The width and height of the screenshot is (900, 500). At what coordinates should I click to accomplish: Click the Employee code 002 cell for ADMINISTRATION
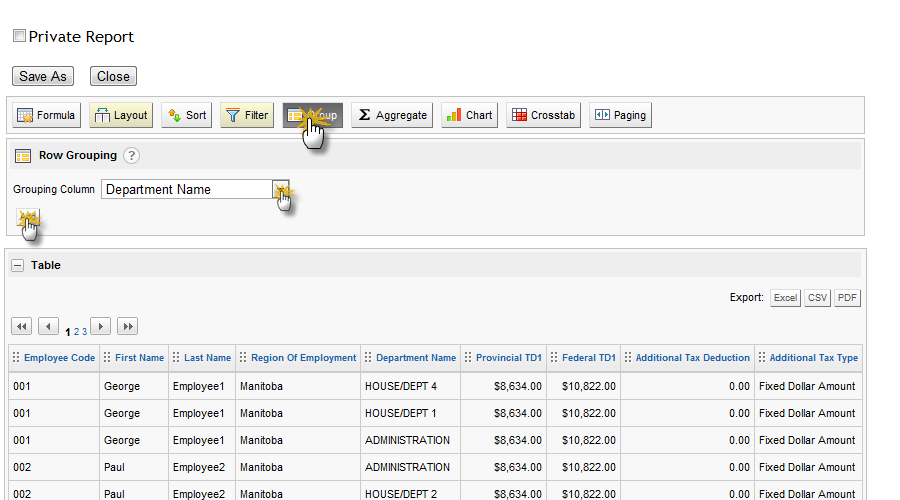pos(54,467)
